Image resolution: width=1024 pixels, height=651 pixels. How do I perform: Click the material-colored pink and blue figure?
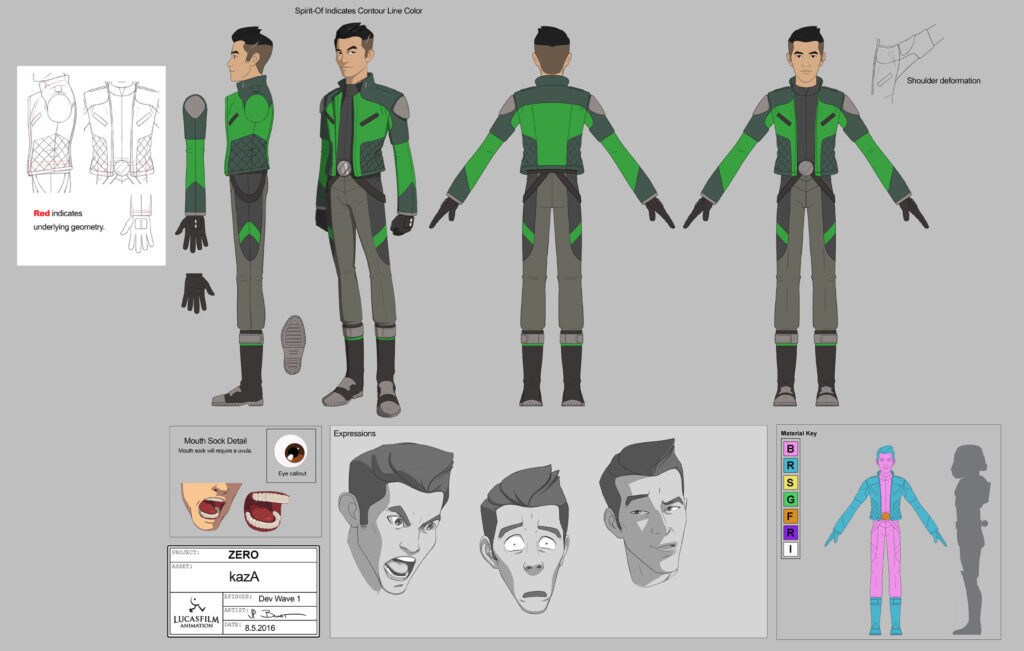[885, 540]
